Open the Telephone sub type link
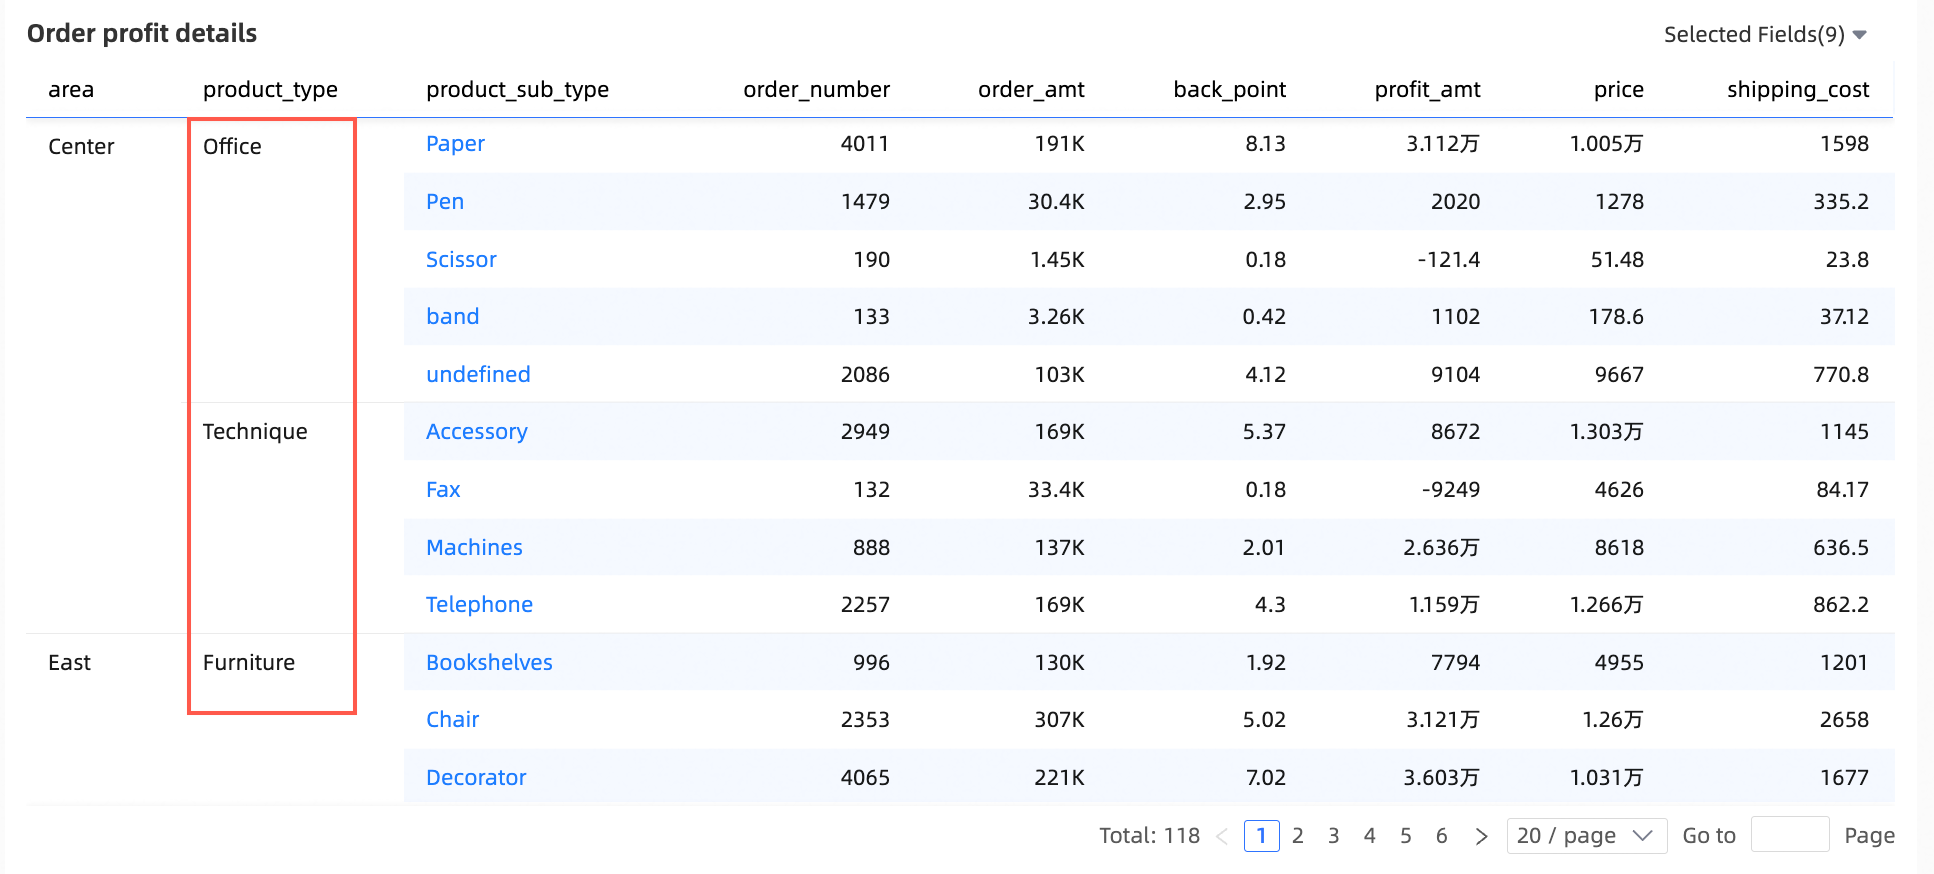 479,604
